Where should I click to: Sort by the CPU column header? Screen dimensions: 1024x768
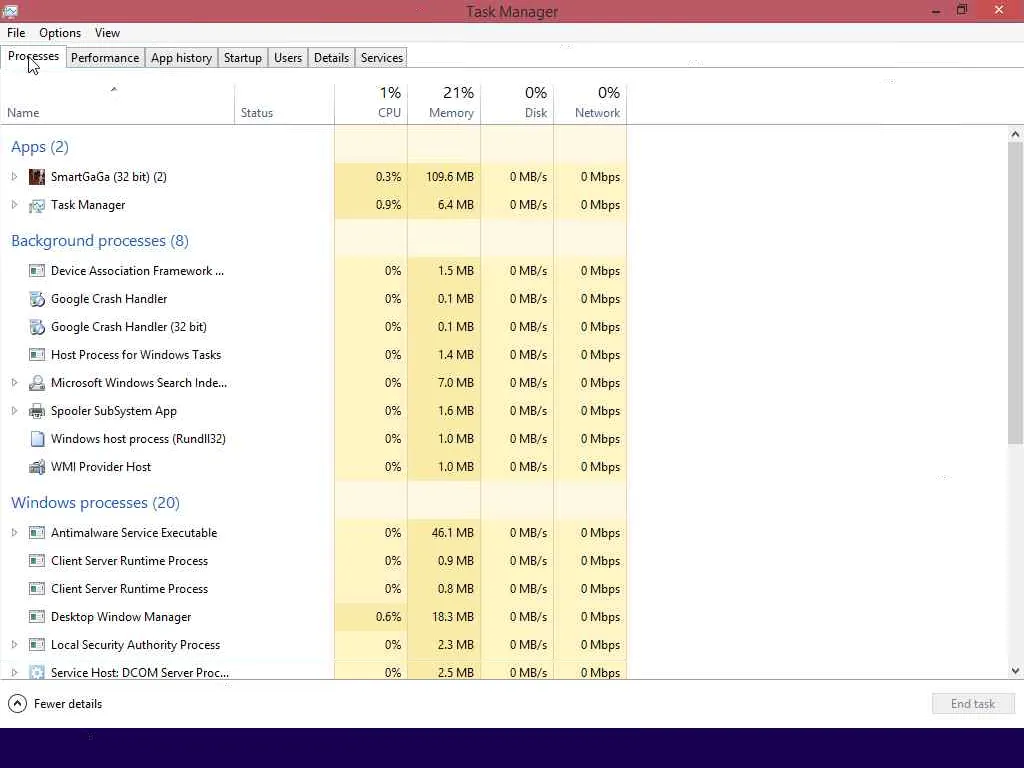point(371,104)
